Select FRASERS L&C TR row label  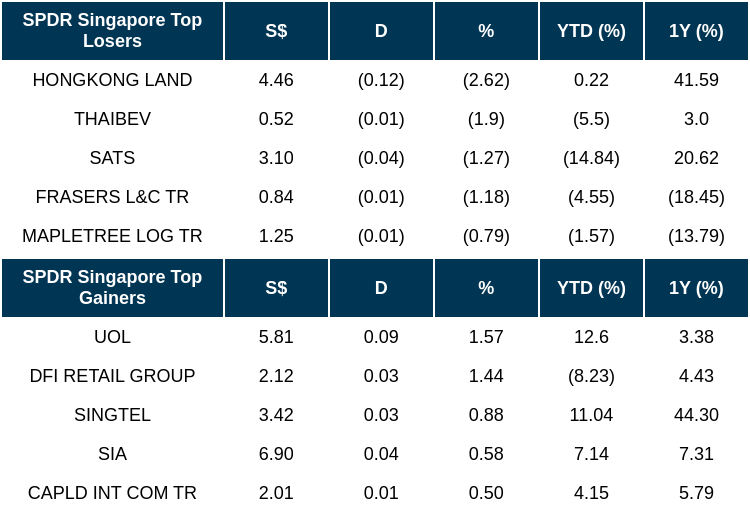(112, 197)
